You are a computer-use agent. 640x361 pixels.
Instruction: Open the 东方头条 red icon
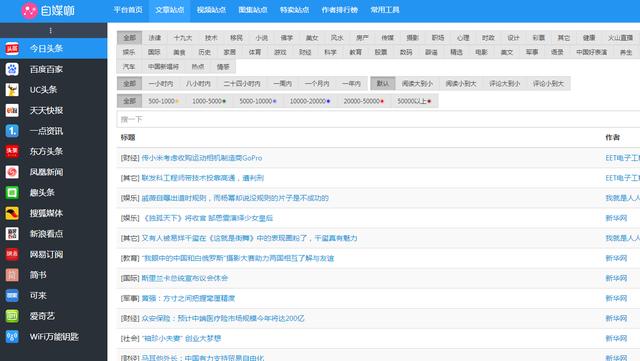pyautogui.click(x=12, y=152)
